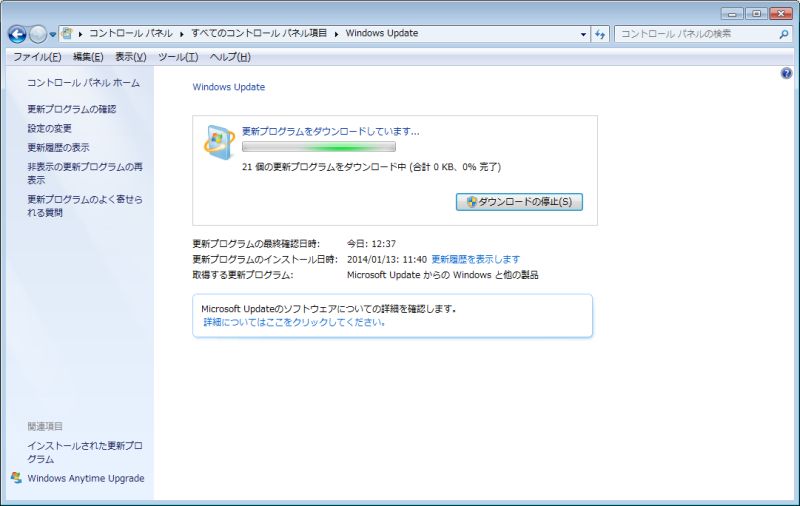Viewport: 800px width, 506px height.
Task: Refresh the page using the refresh icon
Action: coord(600,34)
